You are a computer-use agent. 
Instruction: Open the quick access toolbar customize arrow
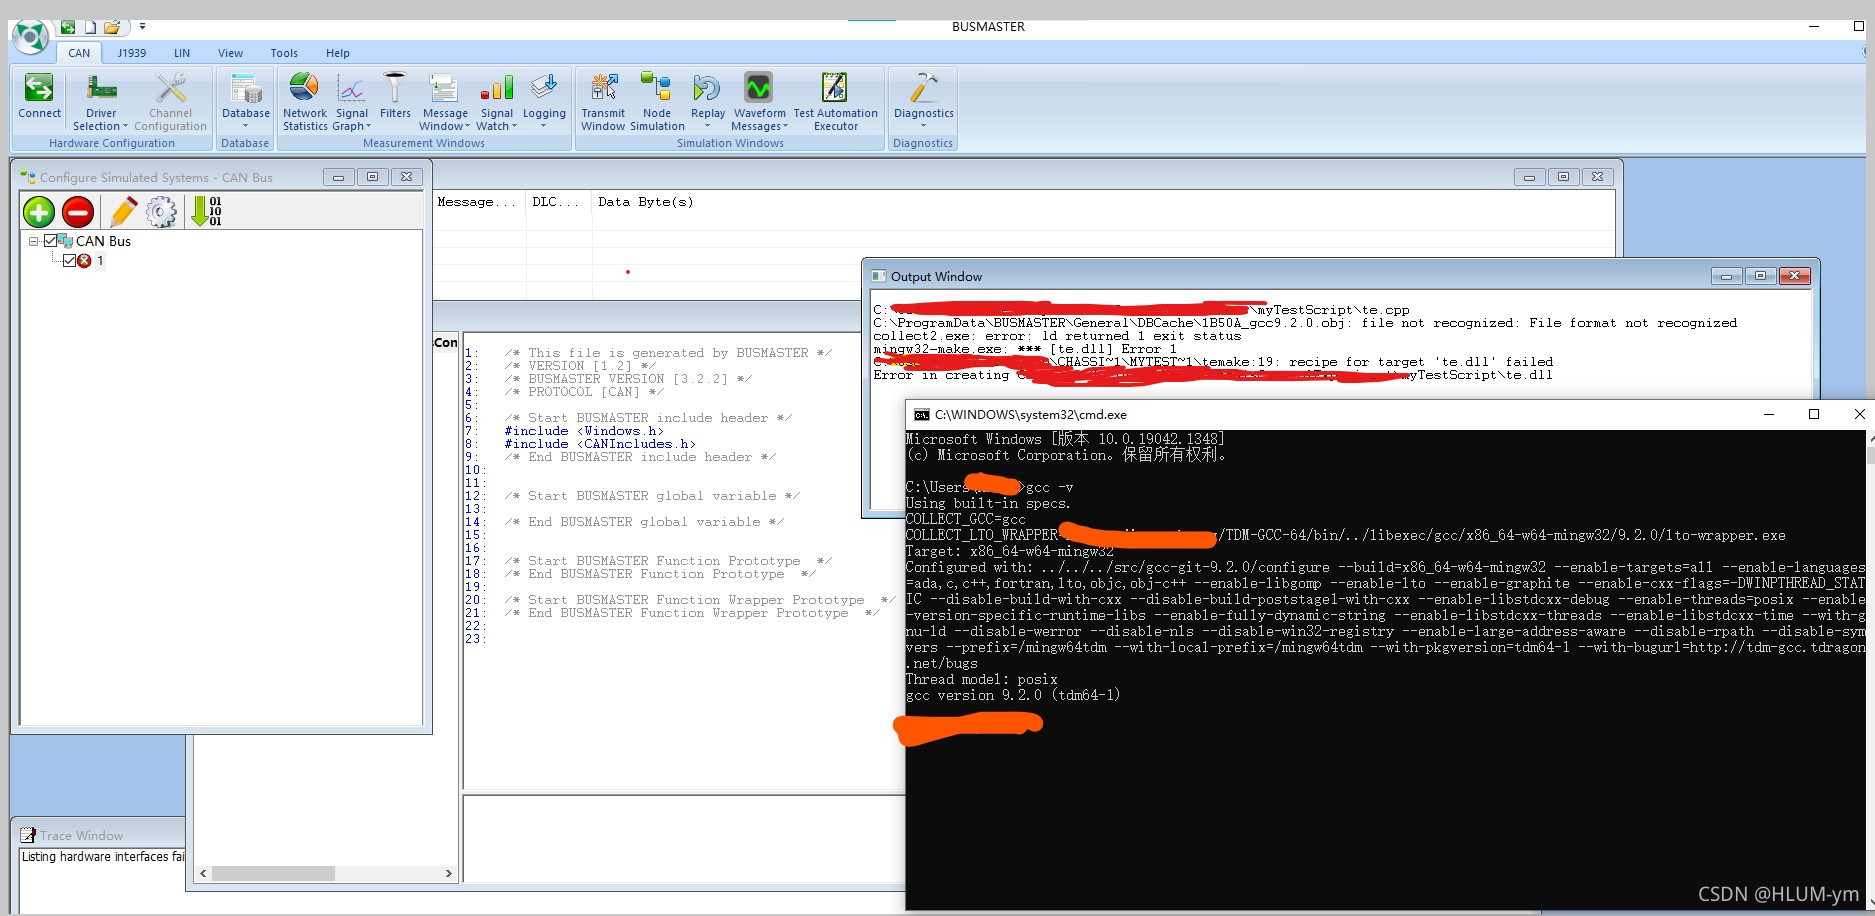[x=142, y=27]
